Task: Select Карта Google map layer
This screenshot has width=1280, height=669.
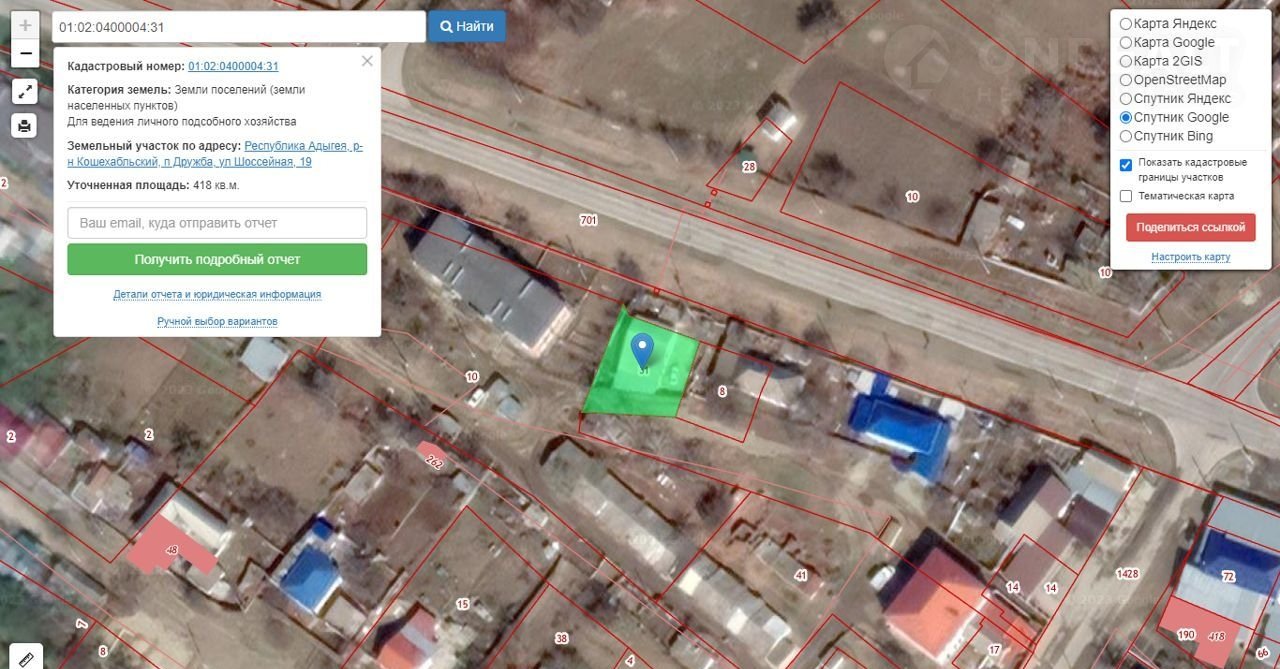Action: coord(1126,43)
